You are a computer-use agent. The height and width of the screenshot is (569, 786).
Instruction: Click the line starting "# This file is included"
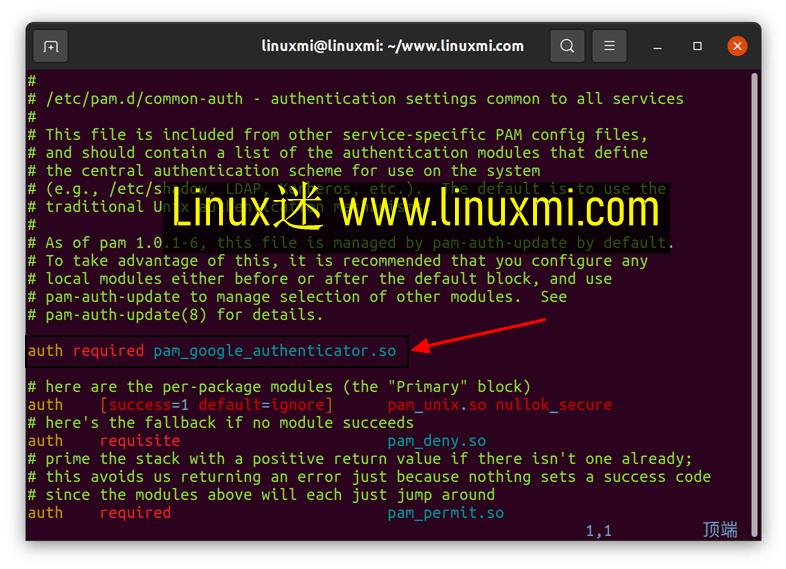[x=338, y=135]
